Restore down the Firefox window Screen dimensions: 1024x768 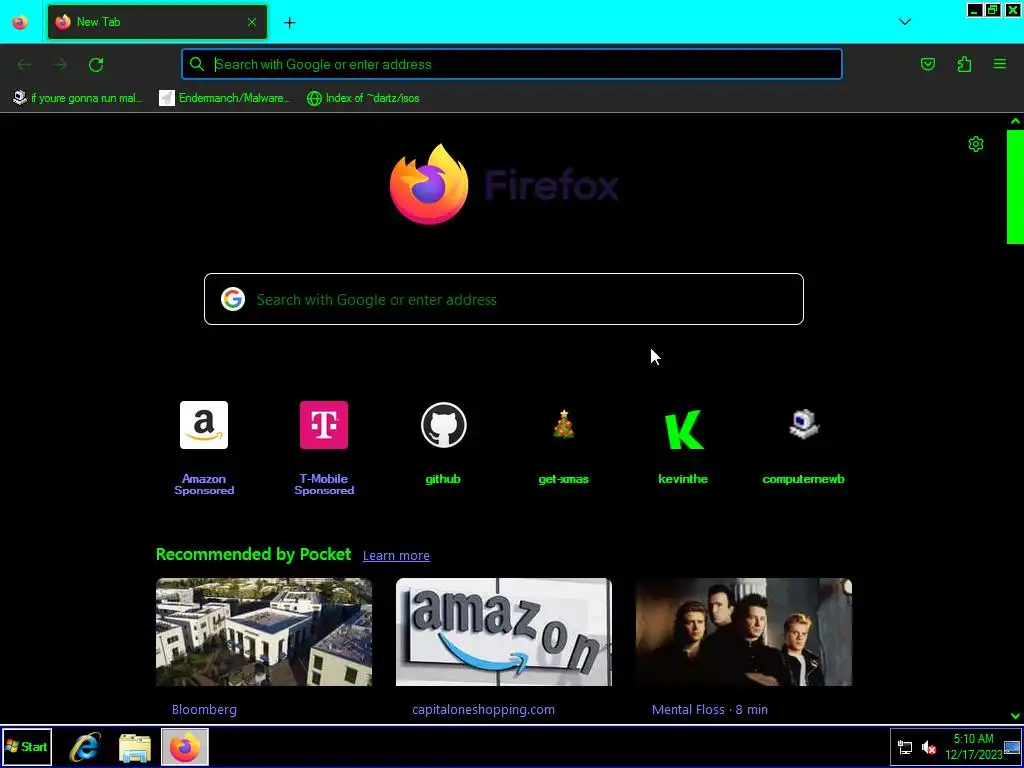point(993,10)
